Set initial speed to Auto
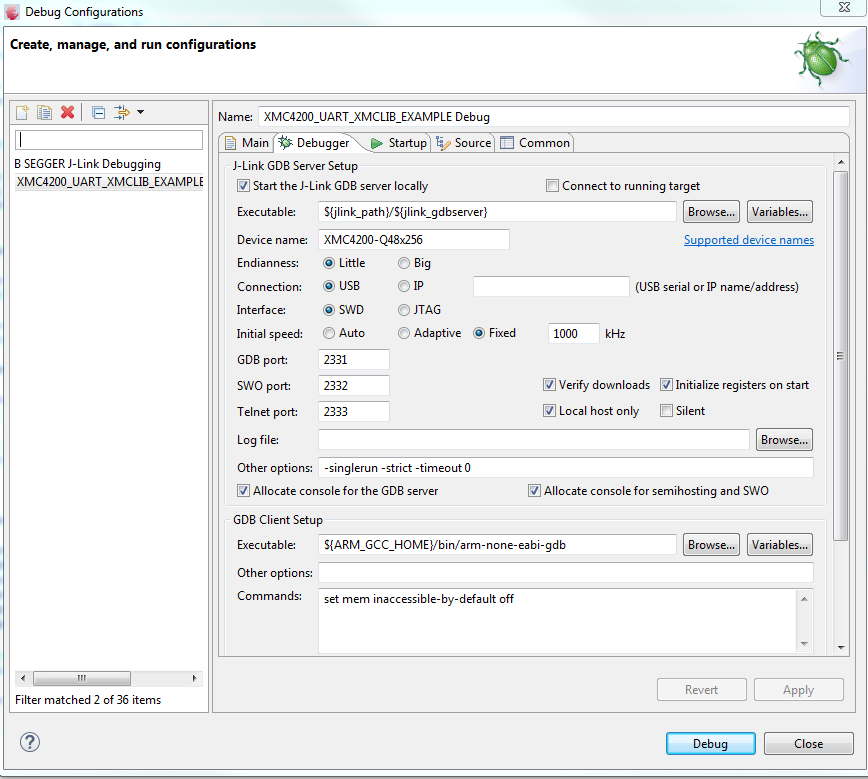The height and width of the screenshot is (779, 868). click(329, 333)
